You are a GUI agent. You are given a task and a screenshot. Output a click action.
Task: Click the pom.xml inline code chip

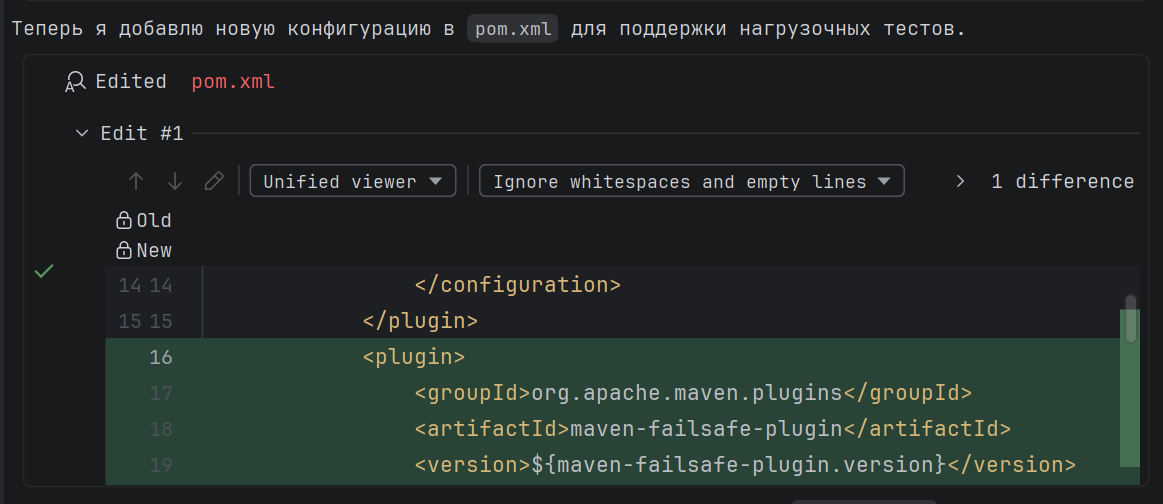(513, 28)
